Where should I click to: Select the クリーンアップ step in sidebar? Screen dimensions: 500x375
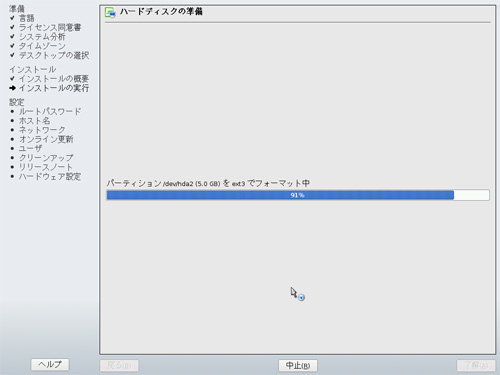(x=46, y=158)
